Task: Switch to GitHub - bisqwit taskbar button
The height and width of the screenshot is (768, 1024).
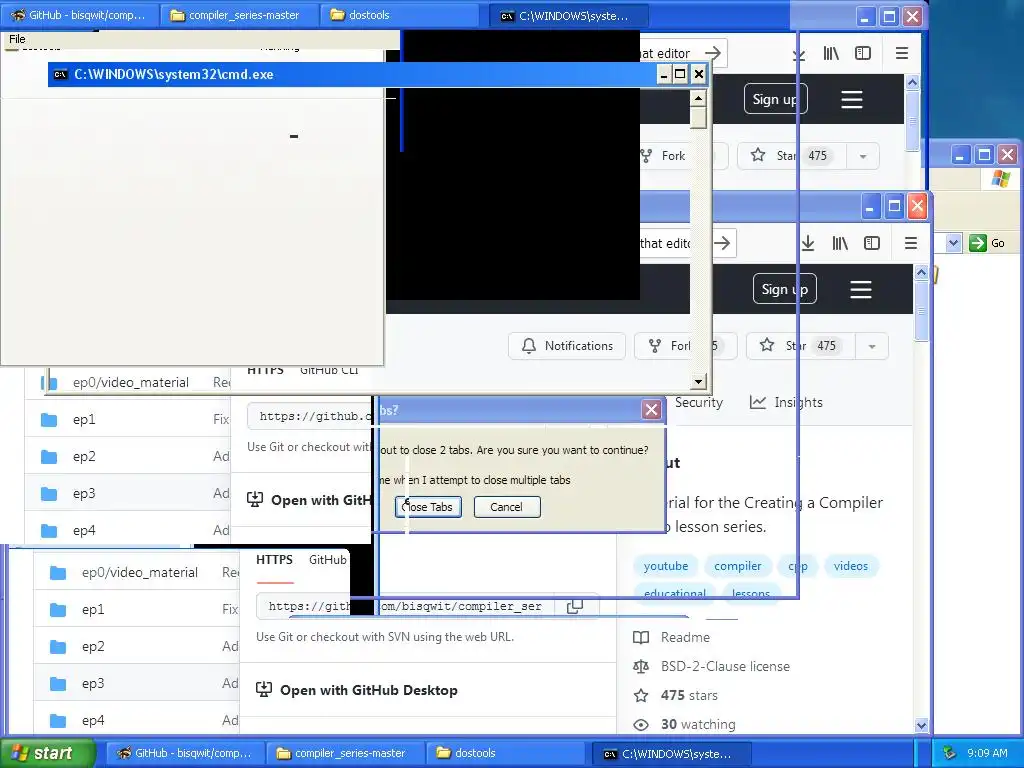Action: point(185,753)
